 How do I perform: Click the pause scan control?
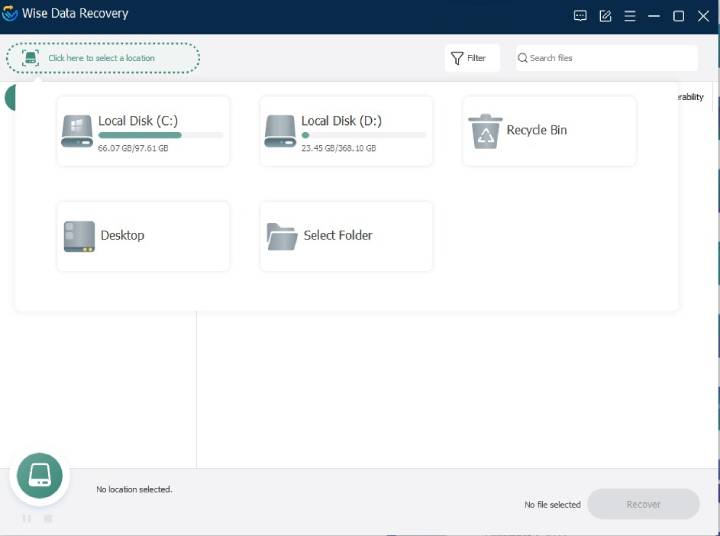point(27,518)
